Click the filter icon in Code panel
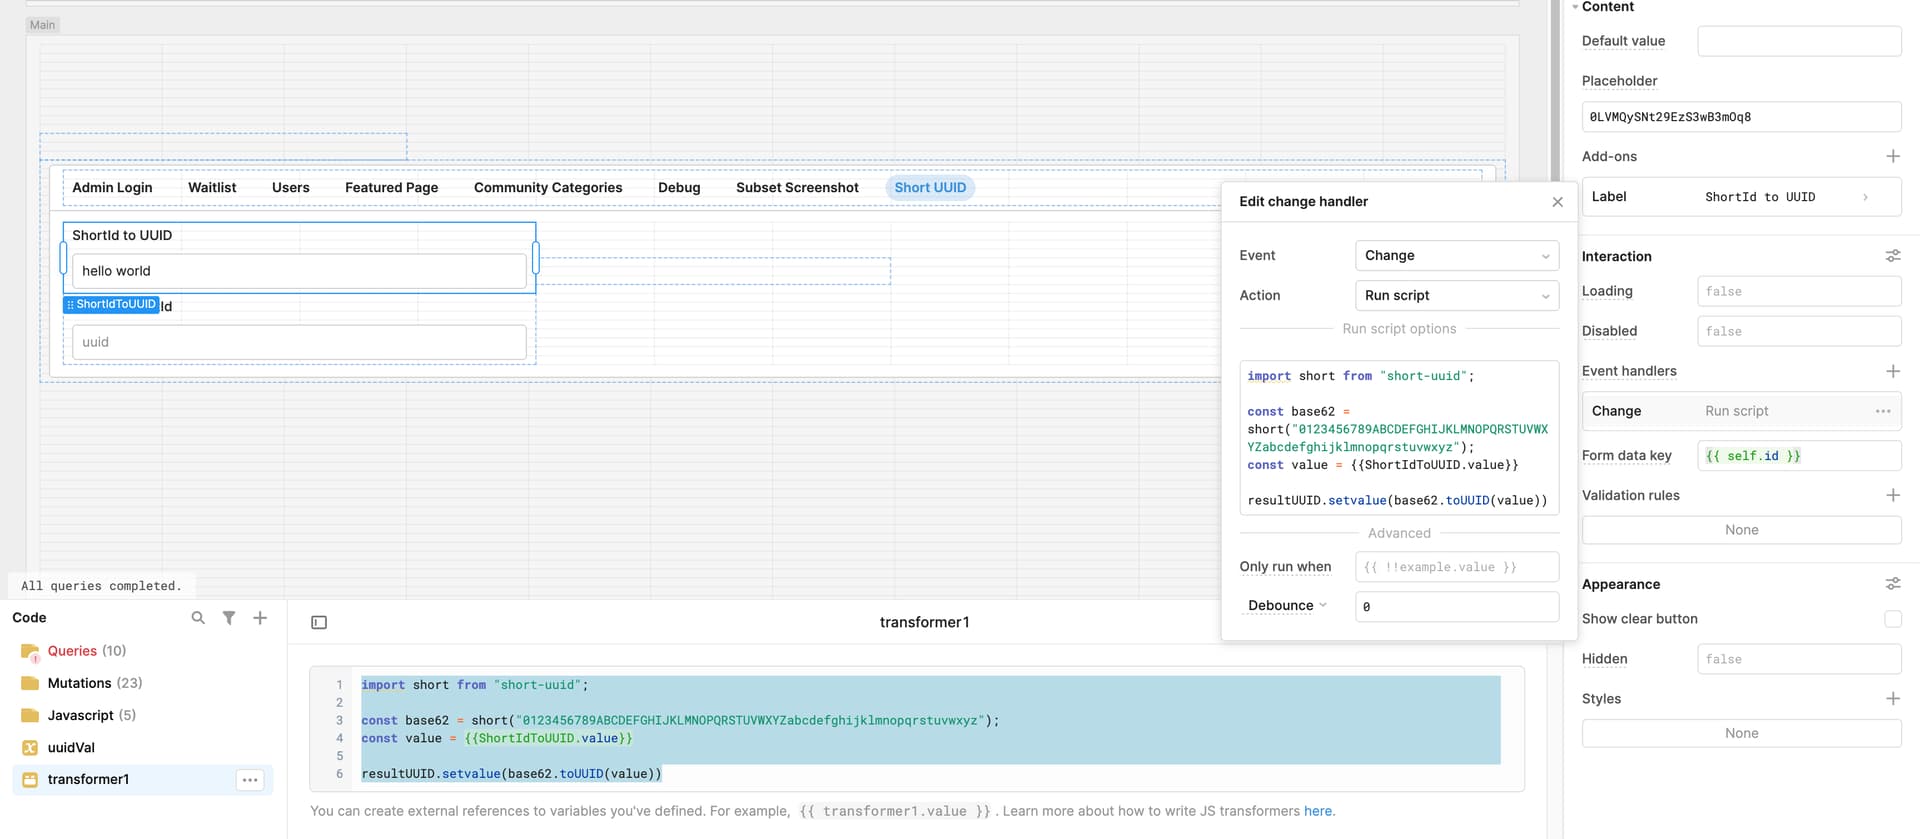Image resolution: width=1920 pixels, height=839 pixels. tap(229, 618)
